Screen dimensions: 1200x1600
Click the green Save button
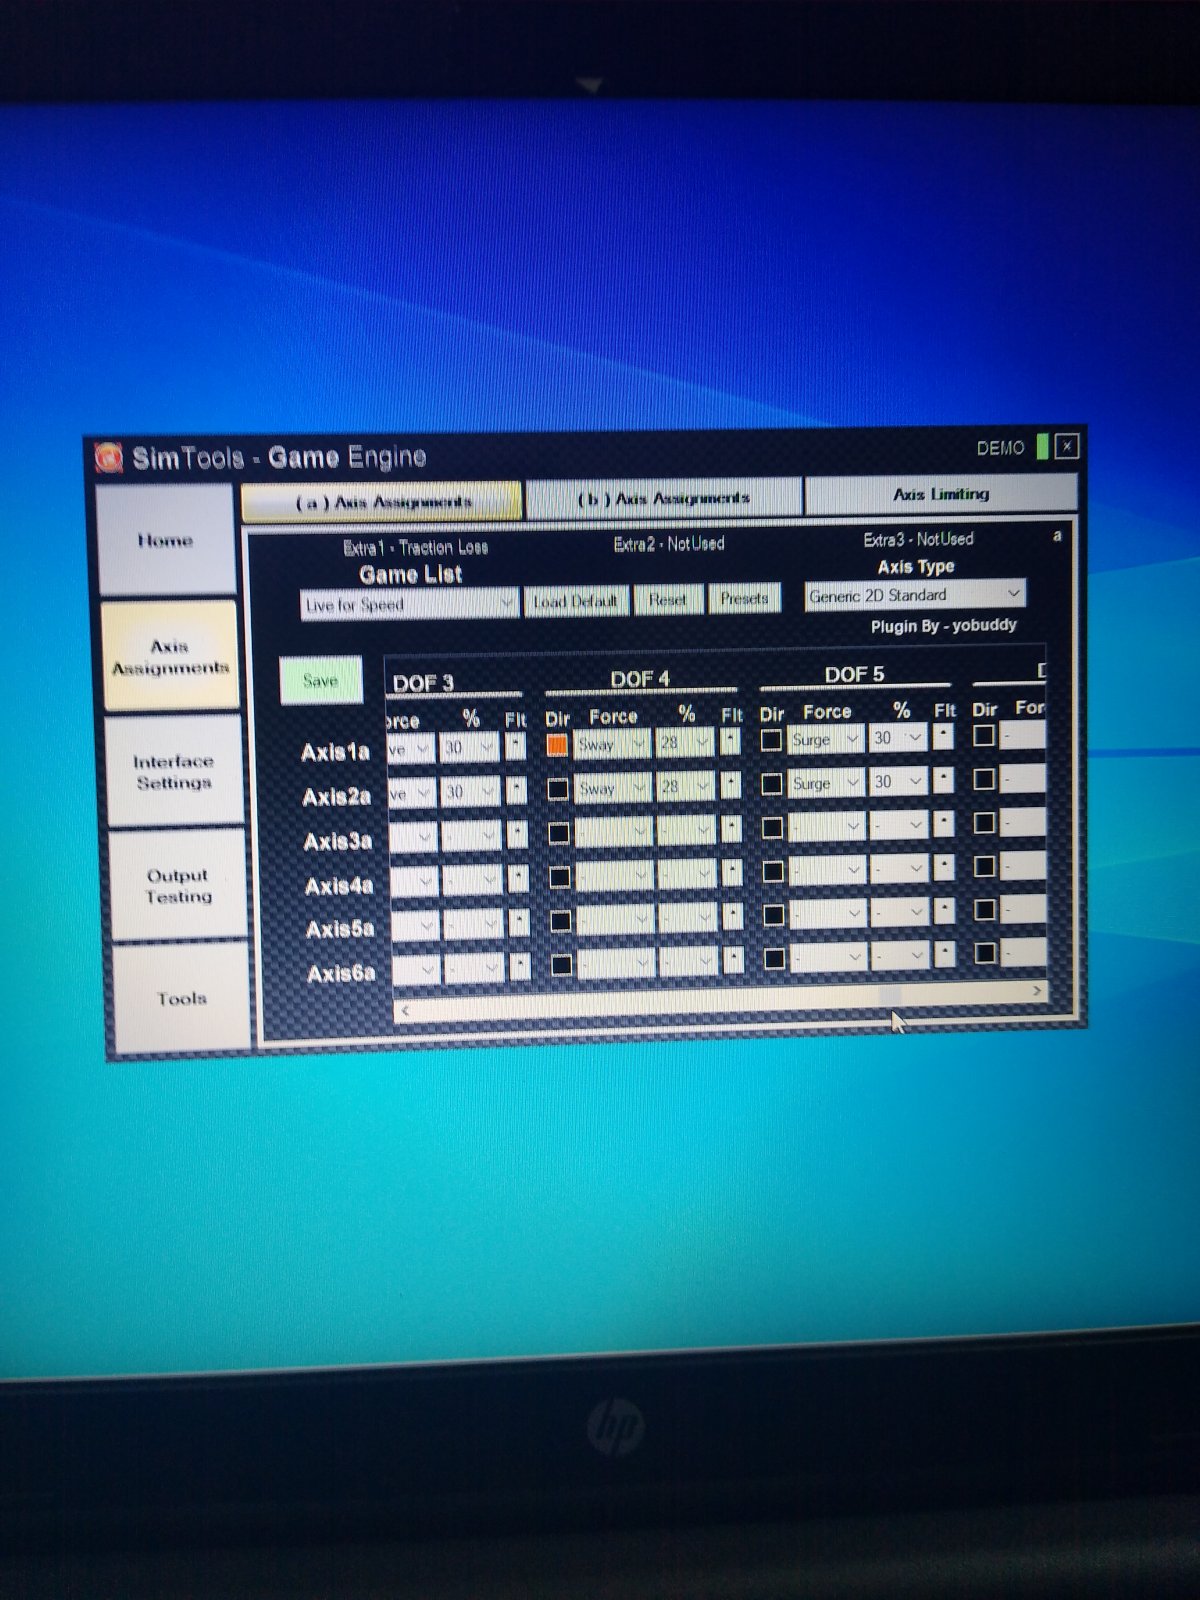pyautogui.click(x=320, y=681)
